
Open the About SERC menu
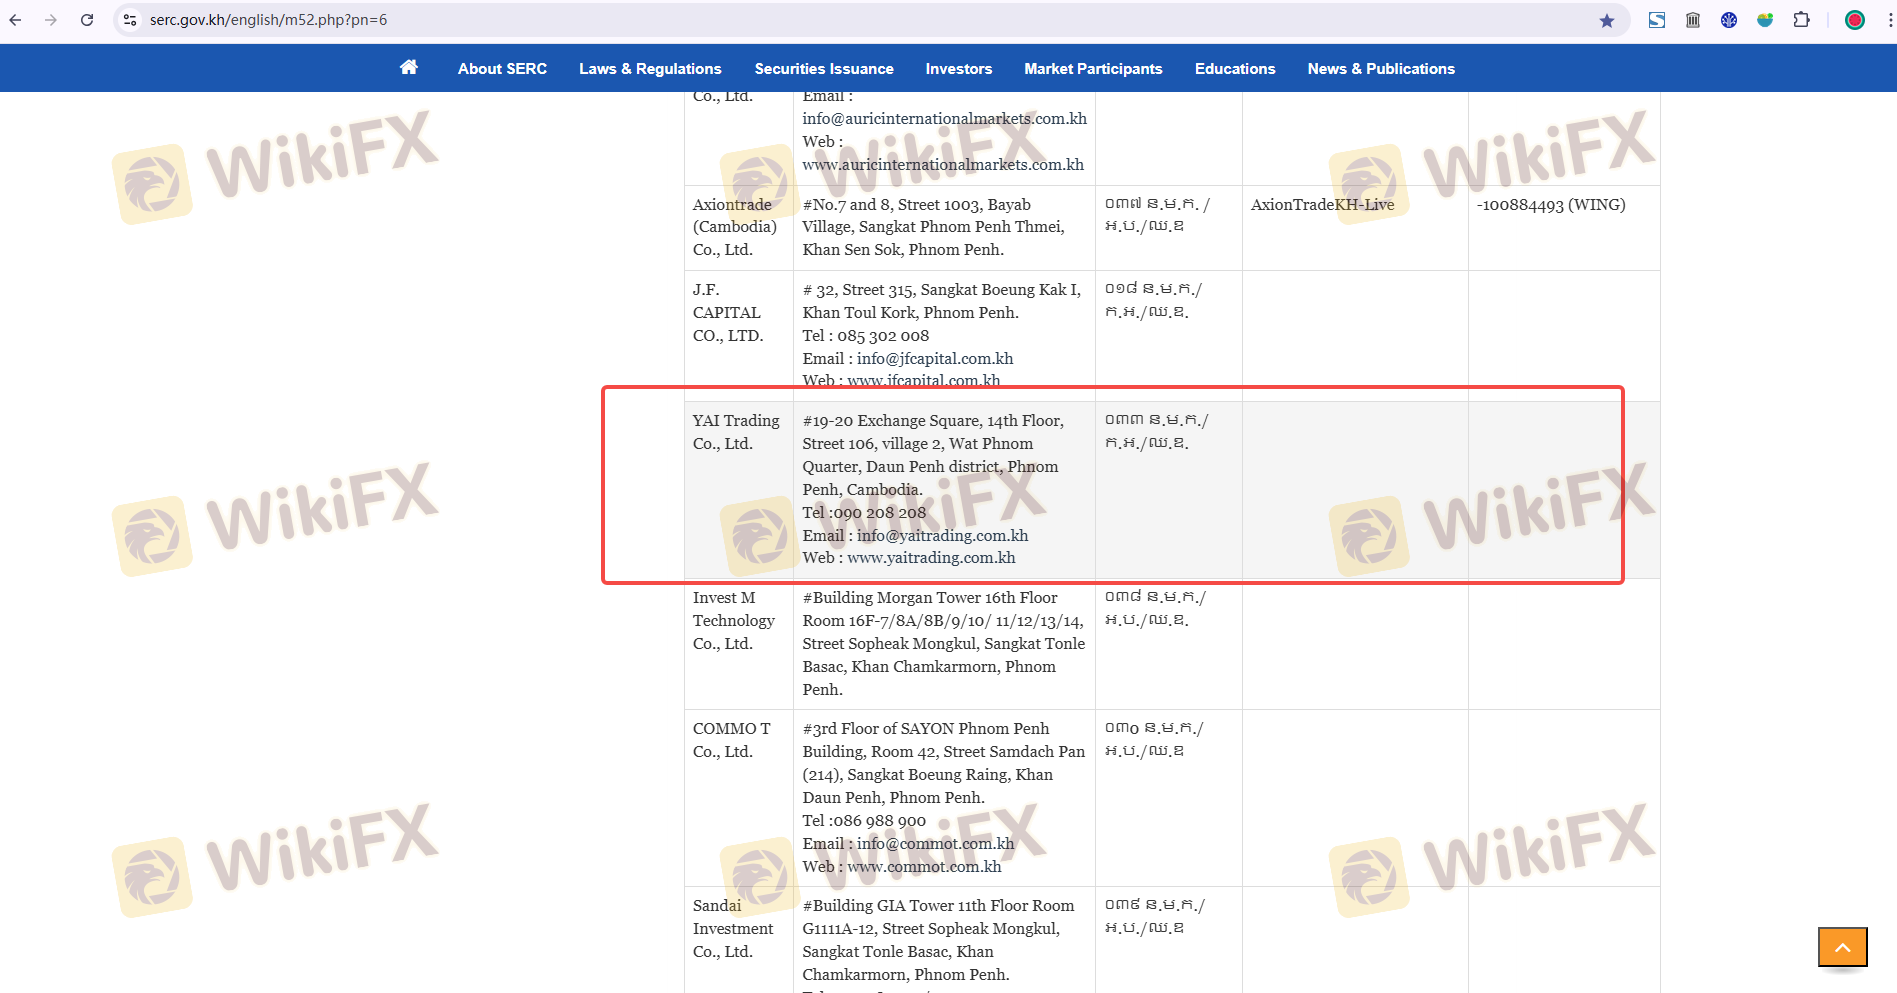pos(502,69)
